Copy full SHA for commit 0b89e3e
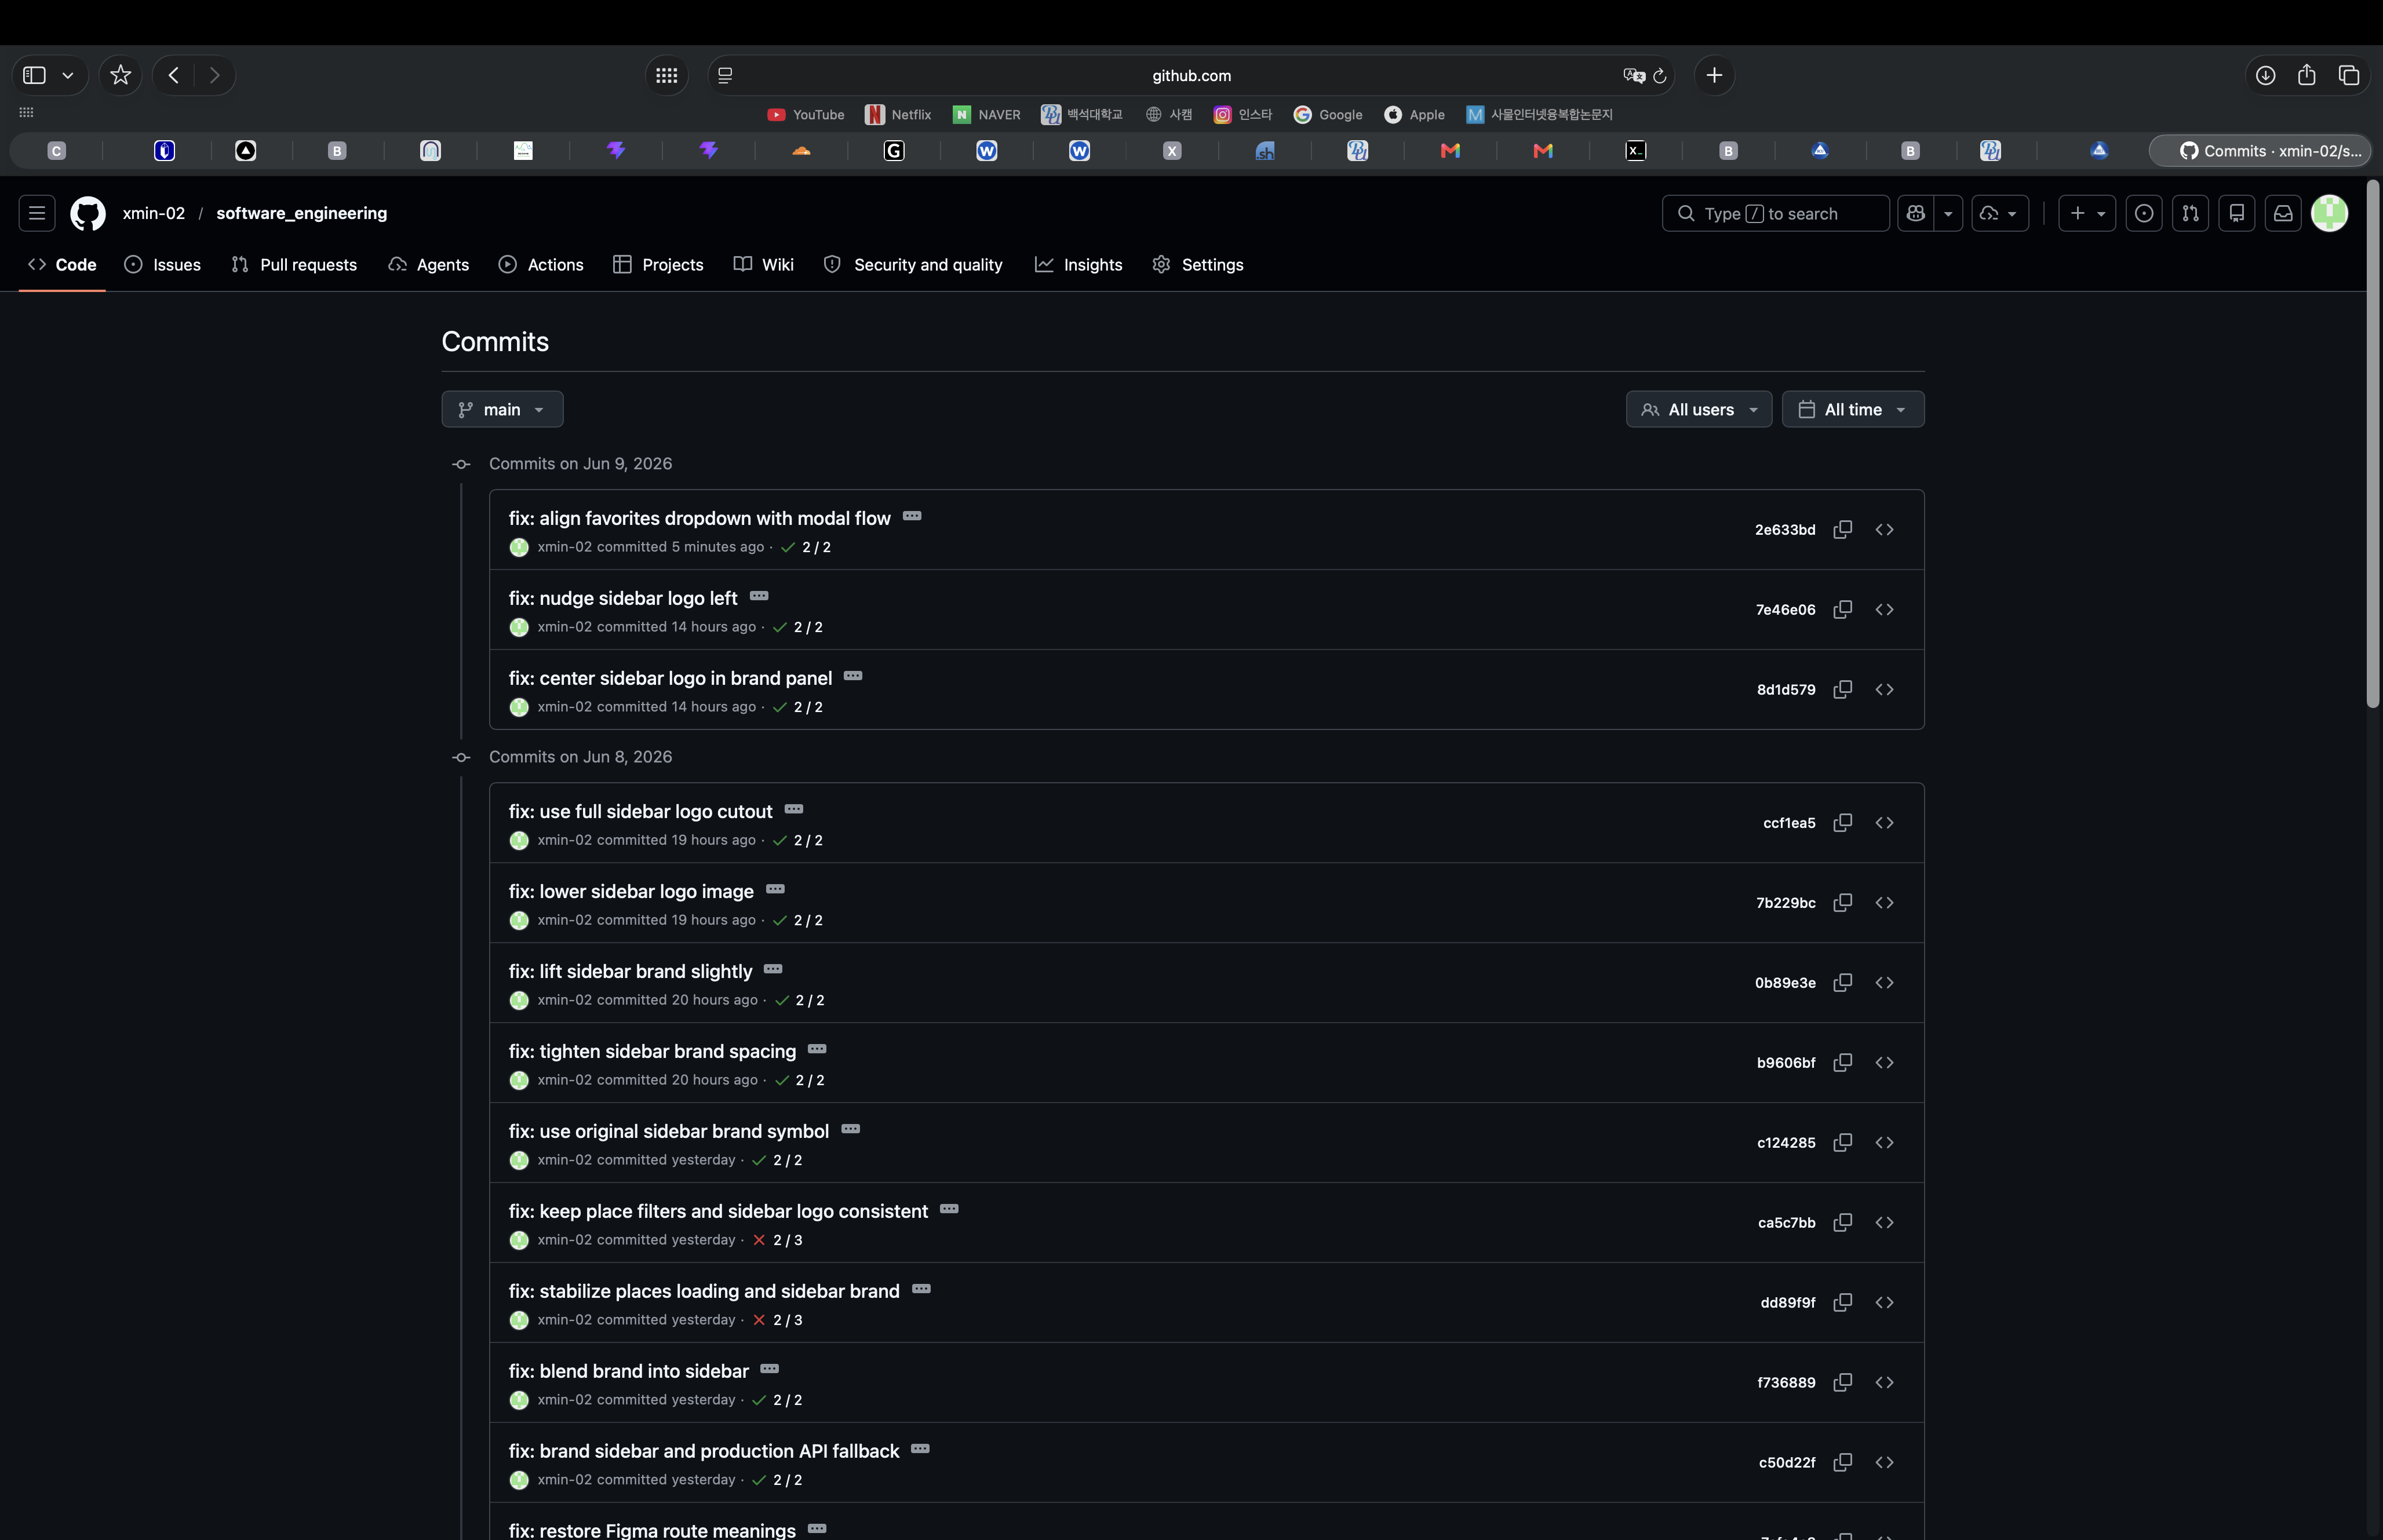 coord(1842,982)
